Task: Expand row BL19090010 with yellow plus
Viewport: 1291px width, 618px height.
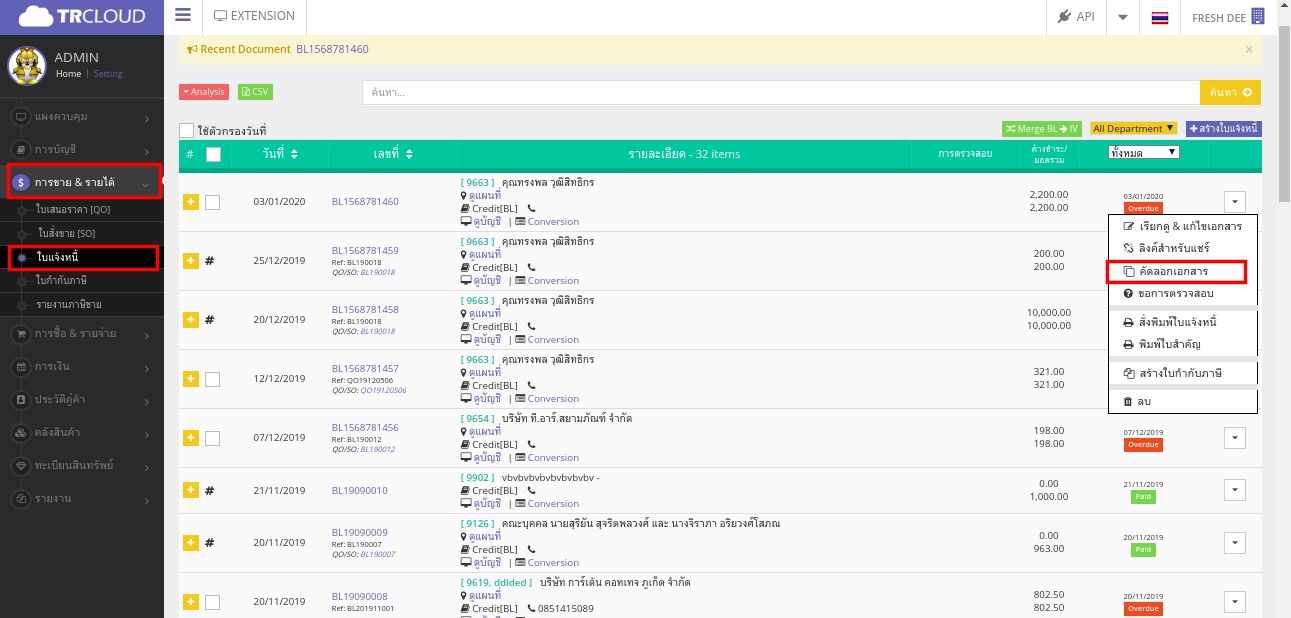Action: click(191, 490)
